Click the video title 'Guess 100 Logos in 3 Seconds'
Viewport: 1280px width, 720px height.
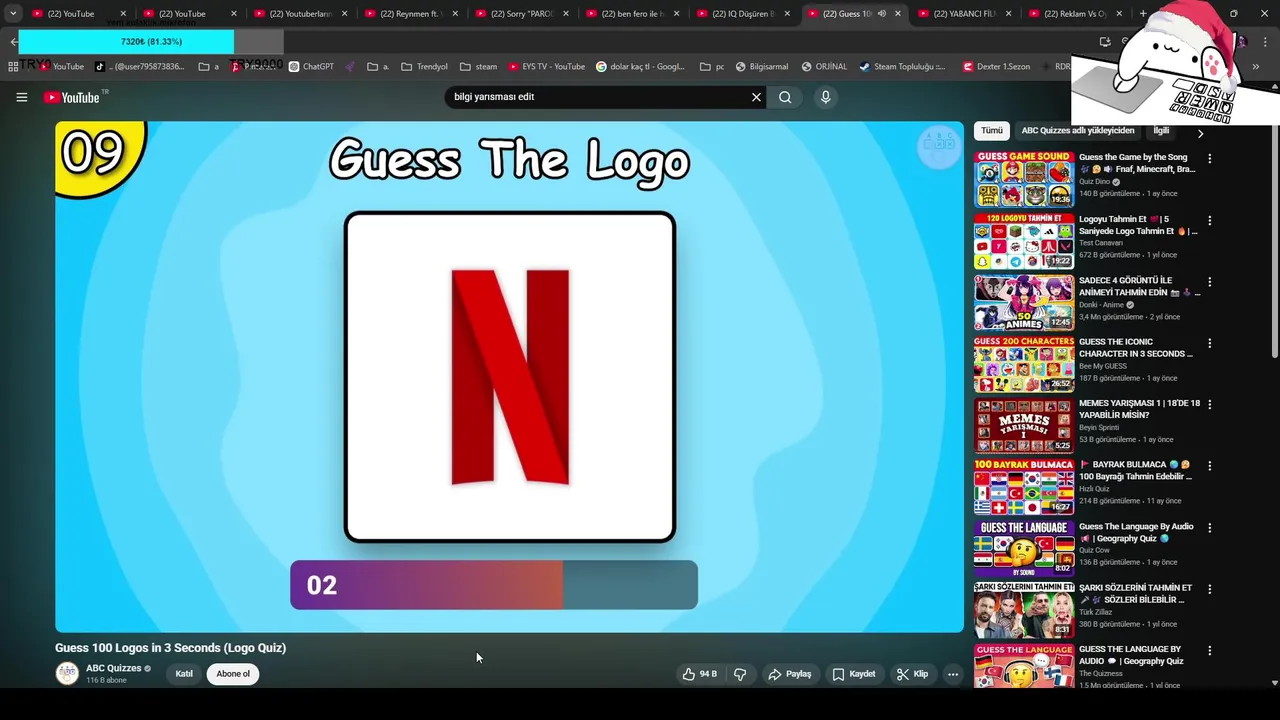point(170,648)
